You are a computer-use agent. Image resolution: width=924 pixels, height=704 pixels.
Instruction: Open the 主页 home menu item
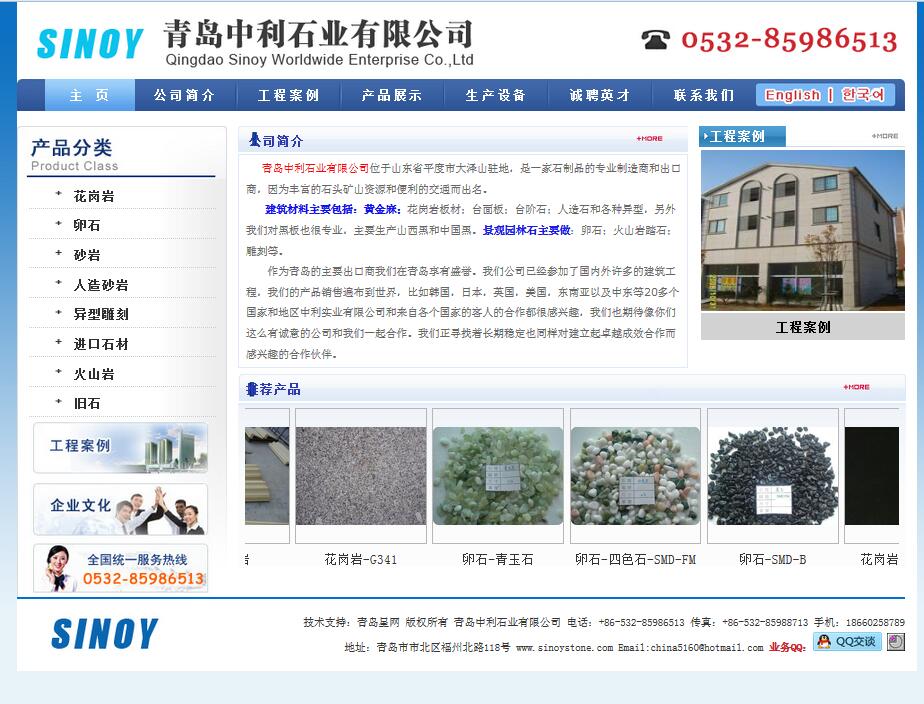tap(90, 95)
